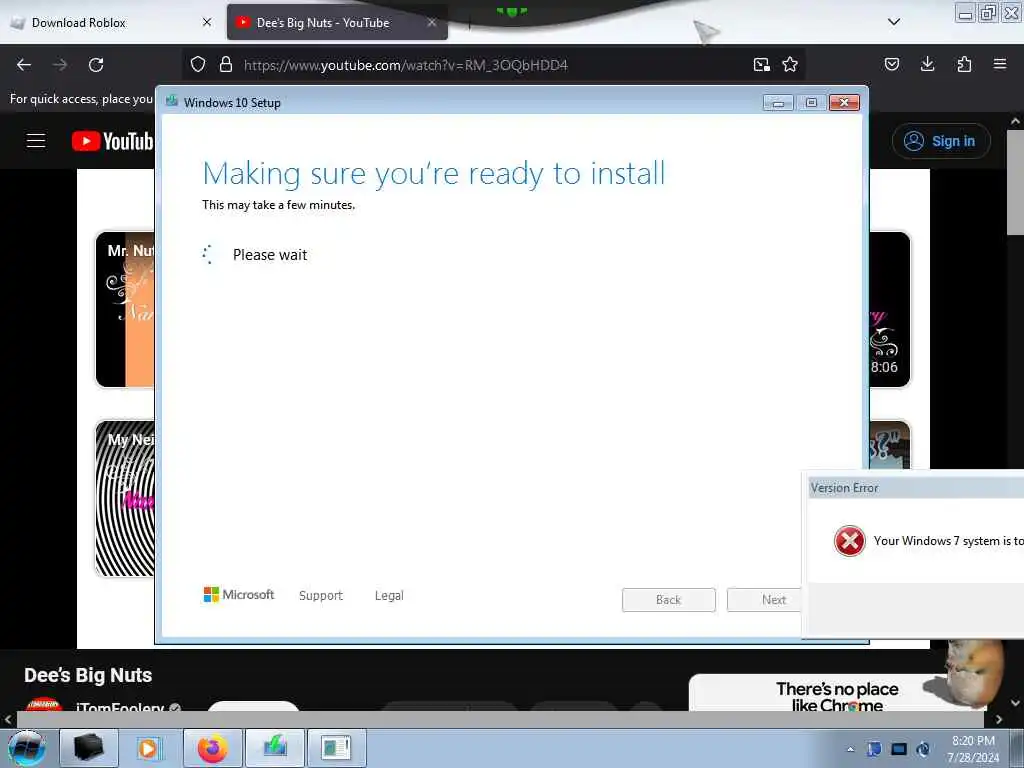Open the Windows Start orb
The image size is (1024, 768).
point(27,748)
